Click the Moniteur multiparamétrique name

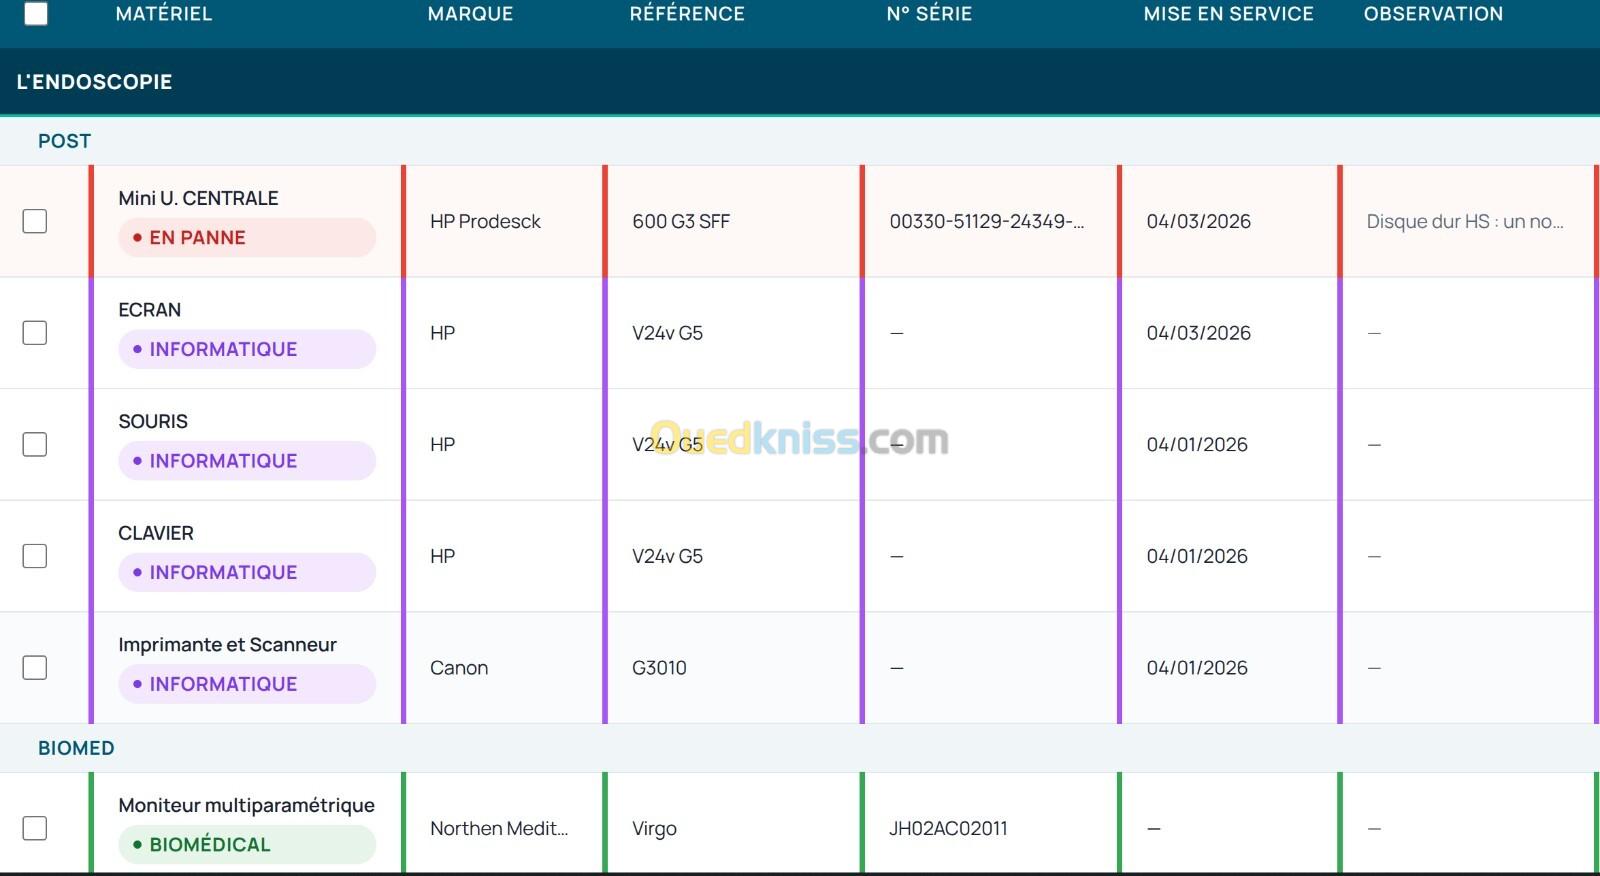coord(246,805)
